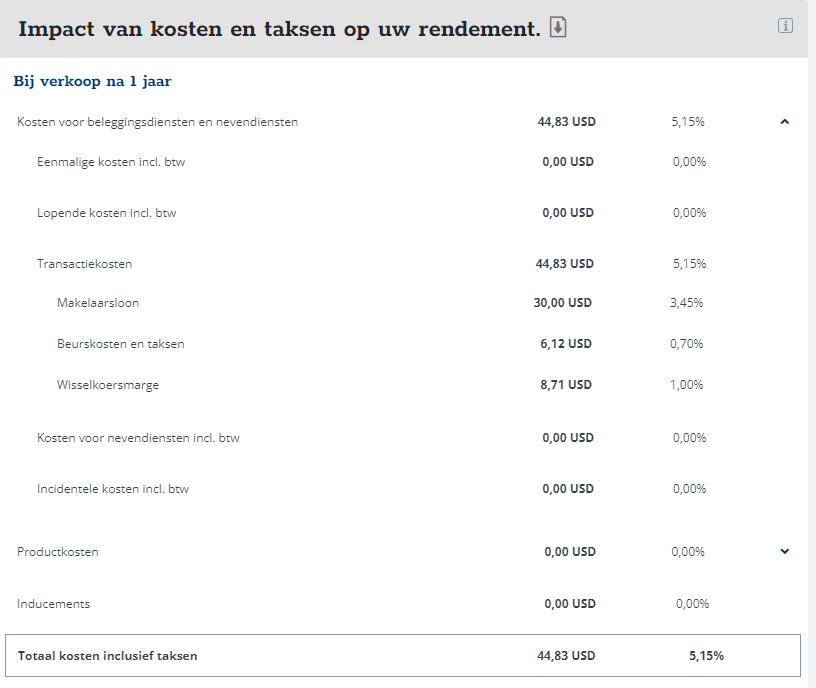Click the Productkosten row label
The height and width of the screenshot is (688, 816).
click(x=58, y=552)
